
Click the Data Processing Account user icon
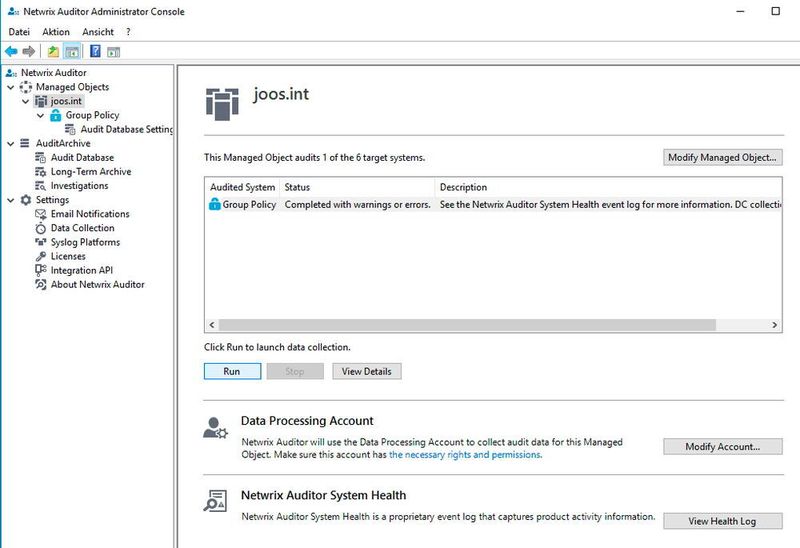[215, 428]
